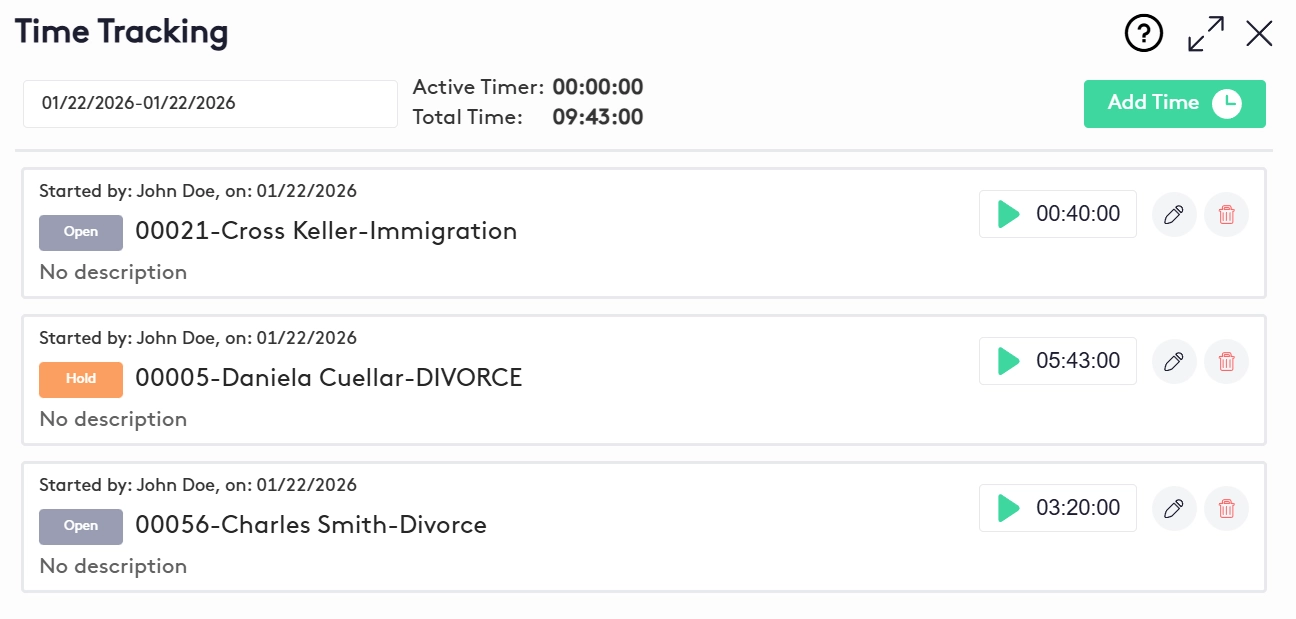Click the Open status badge on Cross Keller
The image size is (1296, 619).
[81, 232]
